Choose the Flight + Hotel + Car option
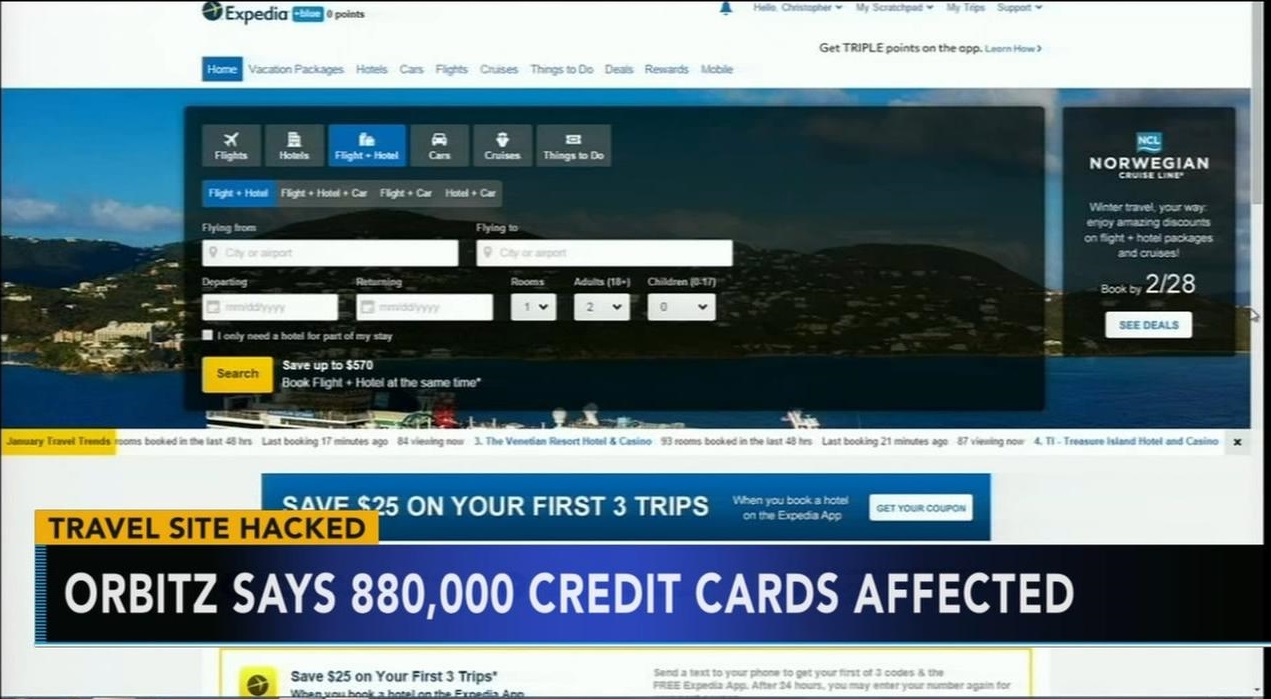This screenshot has height=699, width=1271. pyautogui.click(x=324, y=193)
